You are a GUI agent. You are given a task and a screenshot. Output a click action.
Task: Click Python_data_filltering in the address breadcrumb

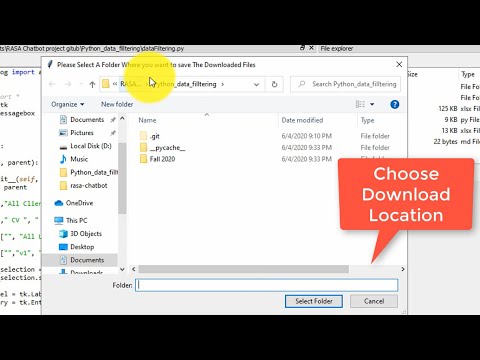[x=185, y=84]
